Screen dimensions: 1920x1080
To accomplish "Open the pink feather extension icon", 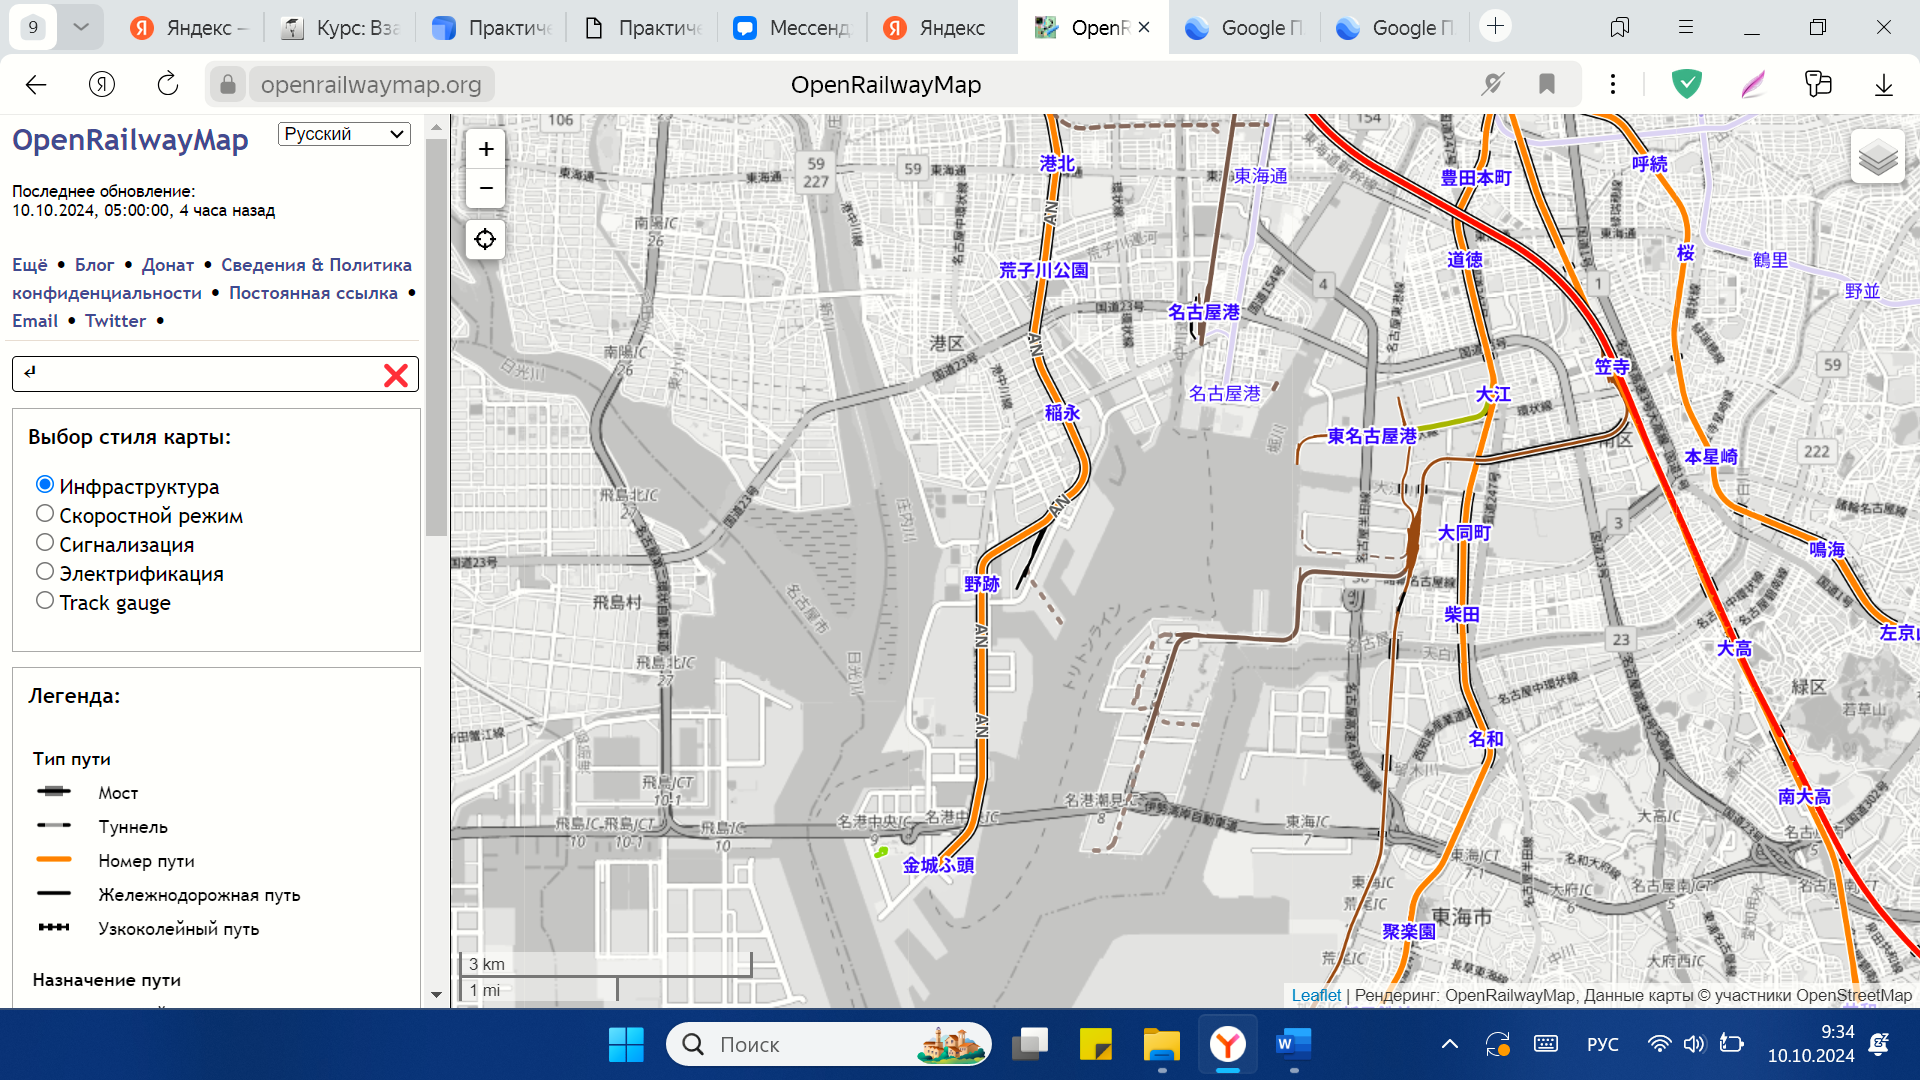I will tap(1753, 85).
